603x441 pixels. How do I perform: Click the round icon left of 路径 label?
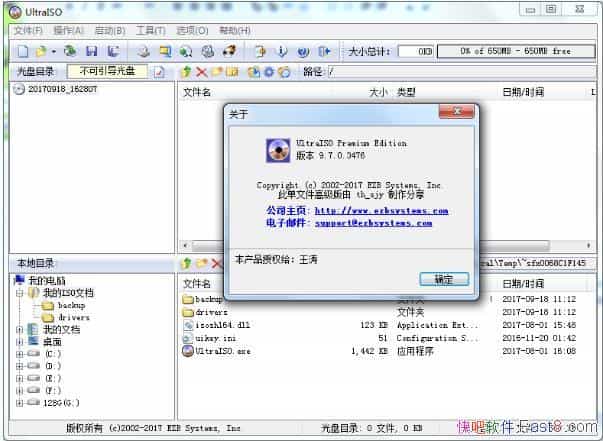pyautogui.click(x=284, y=72)
